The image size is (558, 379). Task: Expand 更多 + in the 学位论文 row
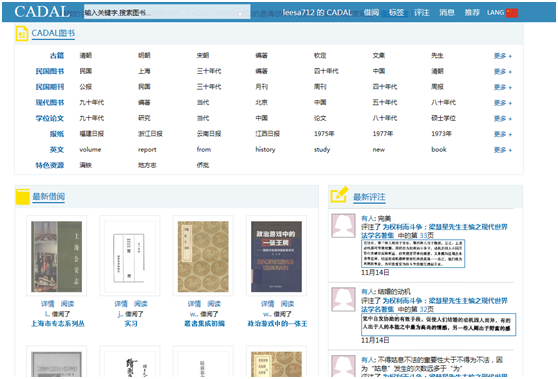tap(503, 119)
